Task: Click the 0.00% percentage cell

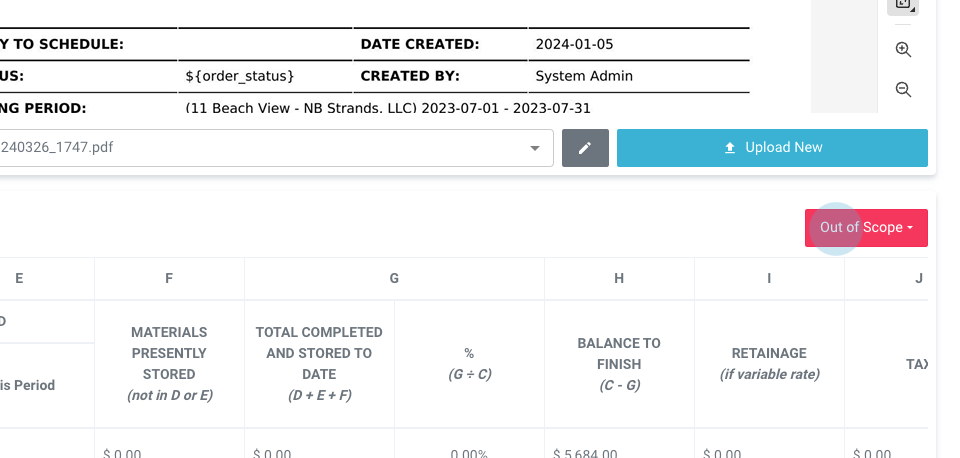Action: 468,453
